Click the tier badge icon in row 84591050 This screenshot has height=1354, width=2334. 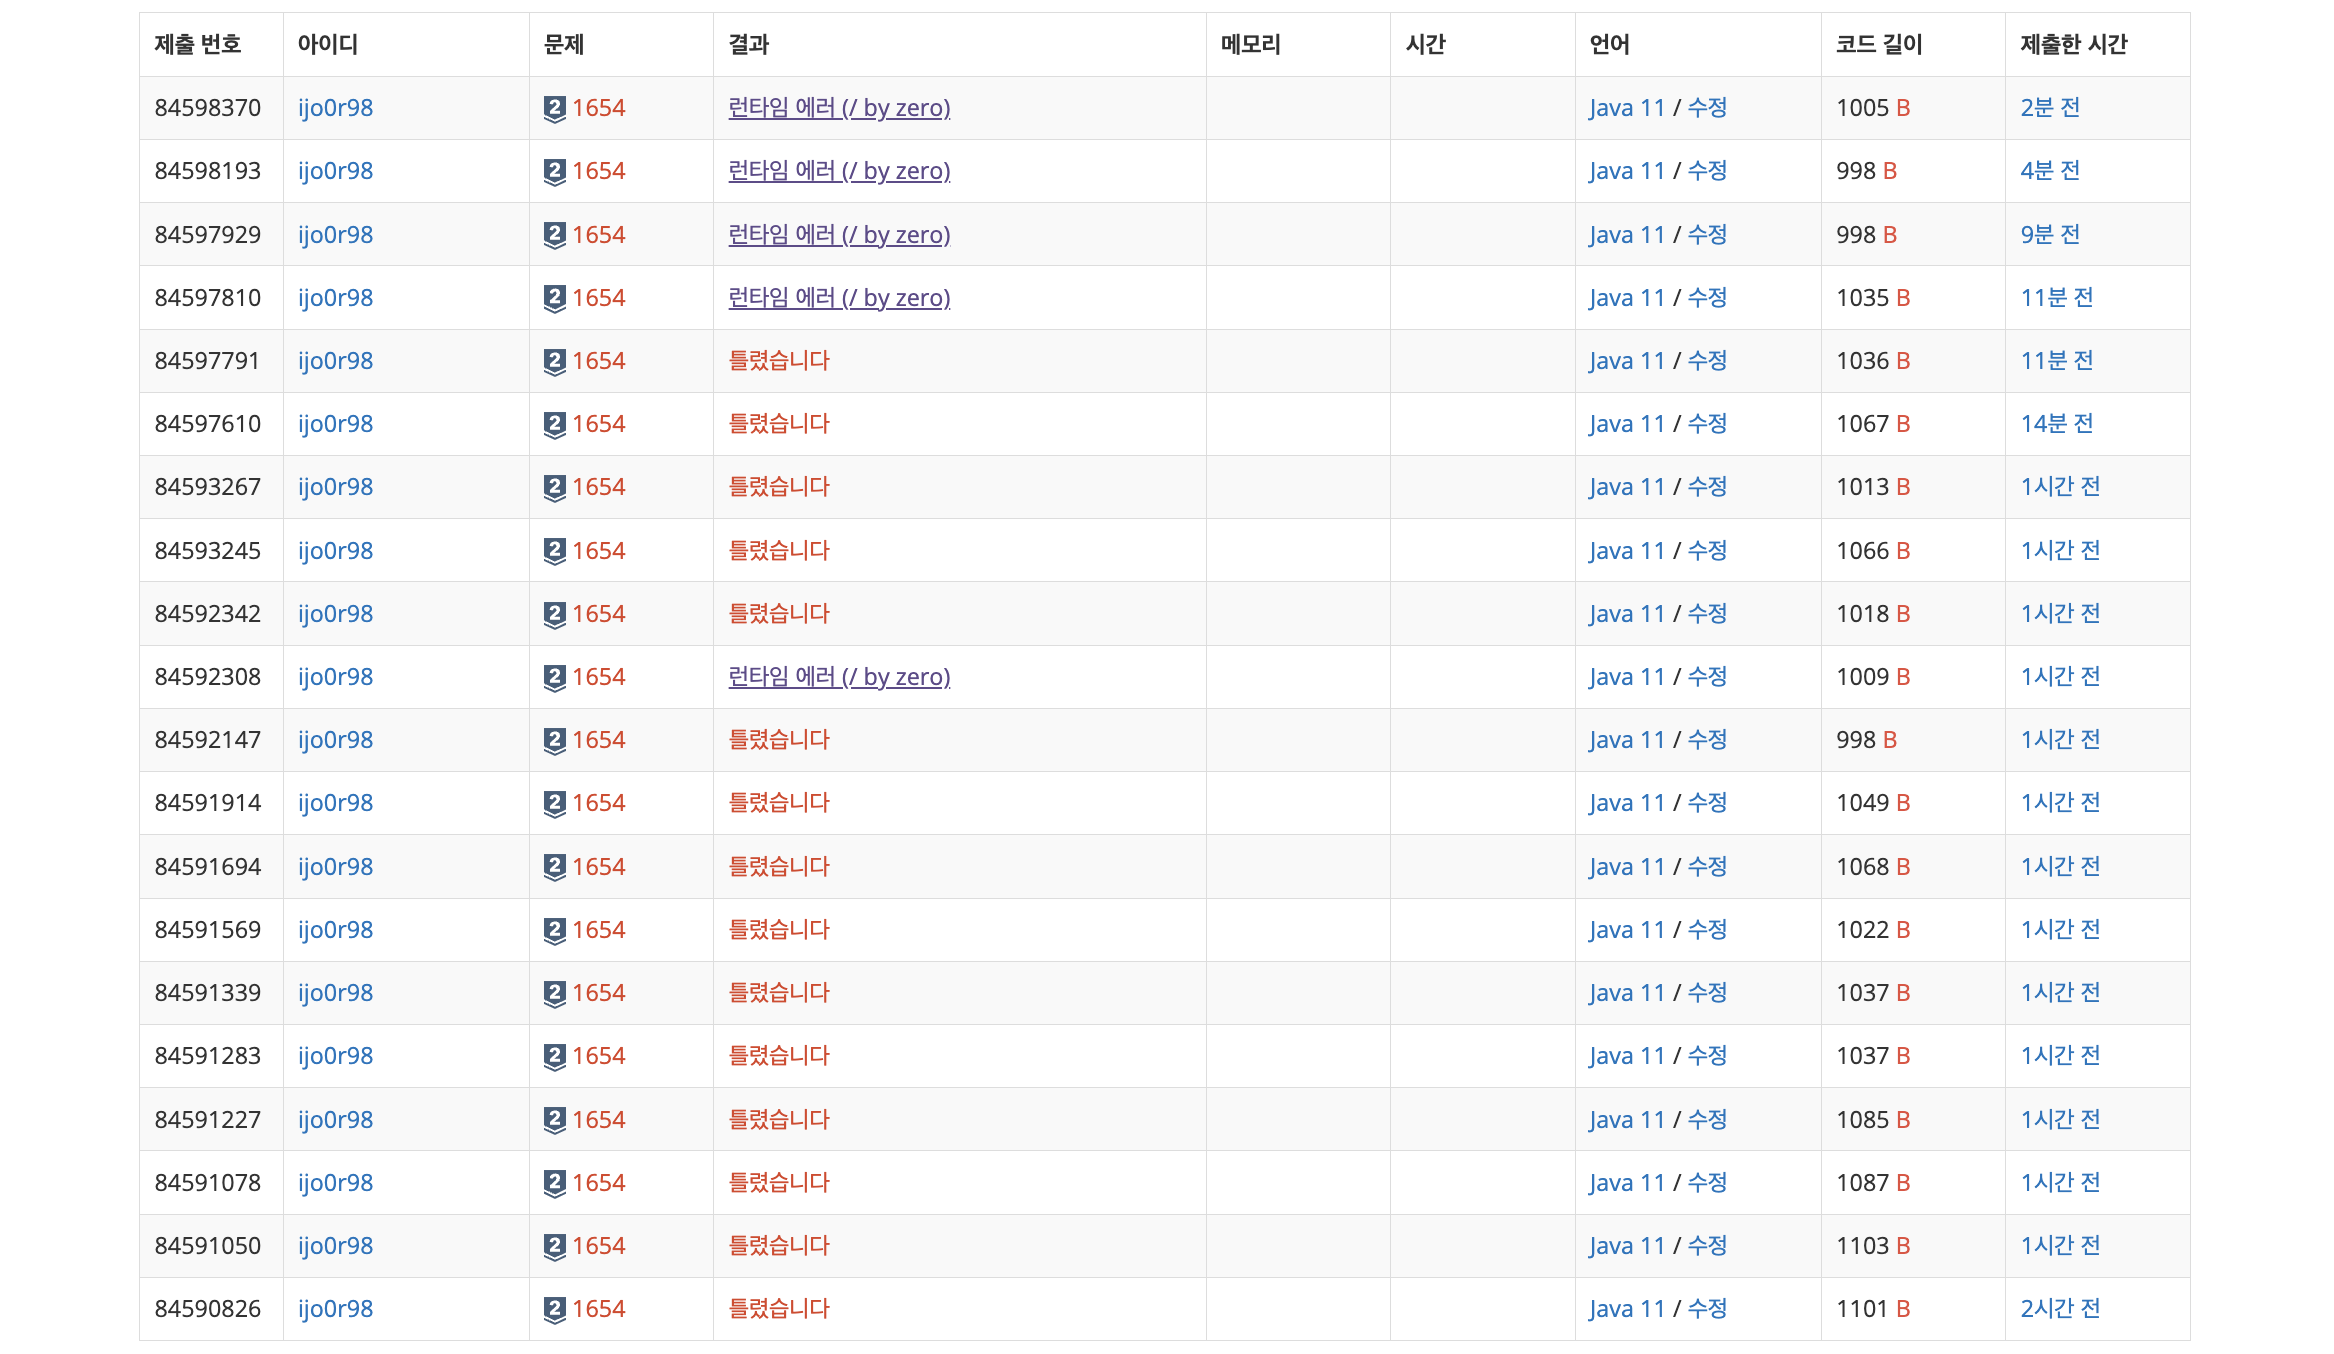[x=554, y=1246]
